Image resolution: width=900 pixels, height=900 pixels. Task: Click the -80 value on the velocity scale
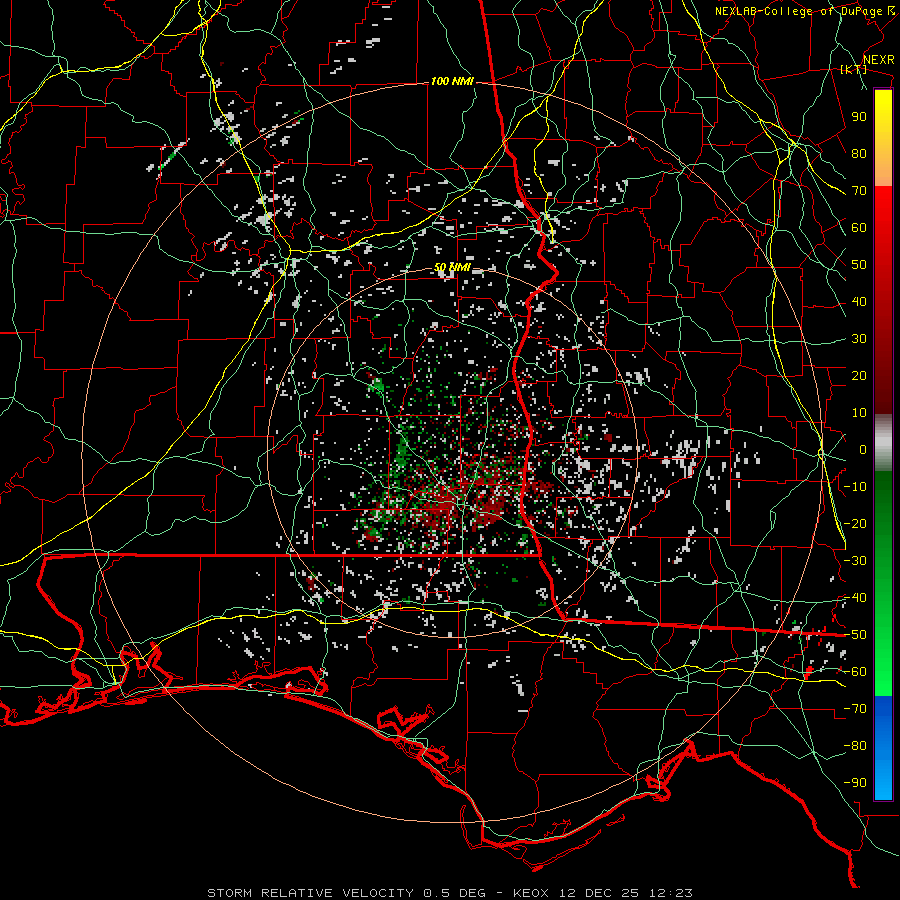click(855, 746)
